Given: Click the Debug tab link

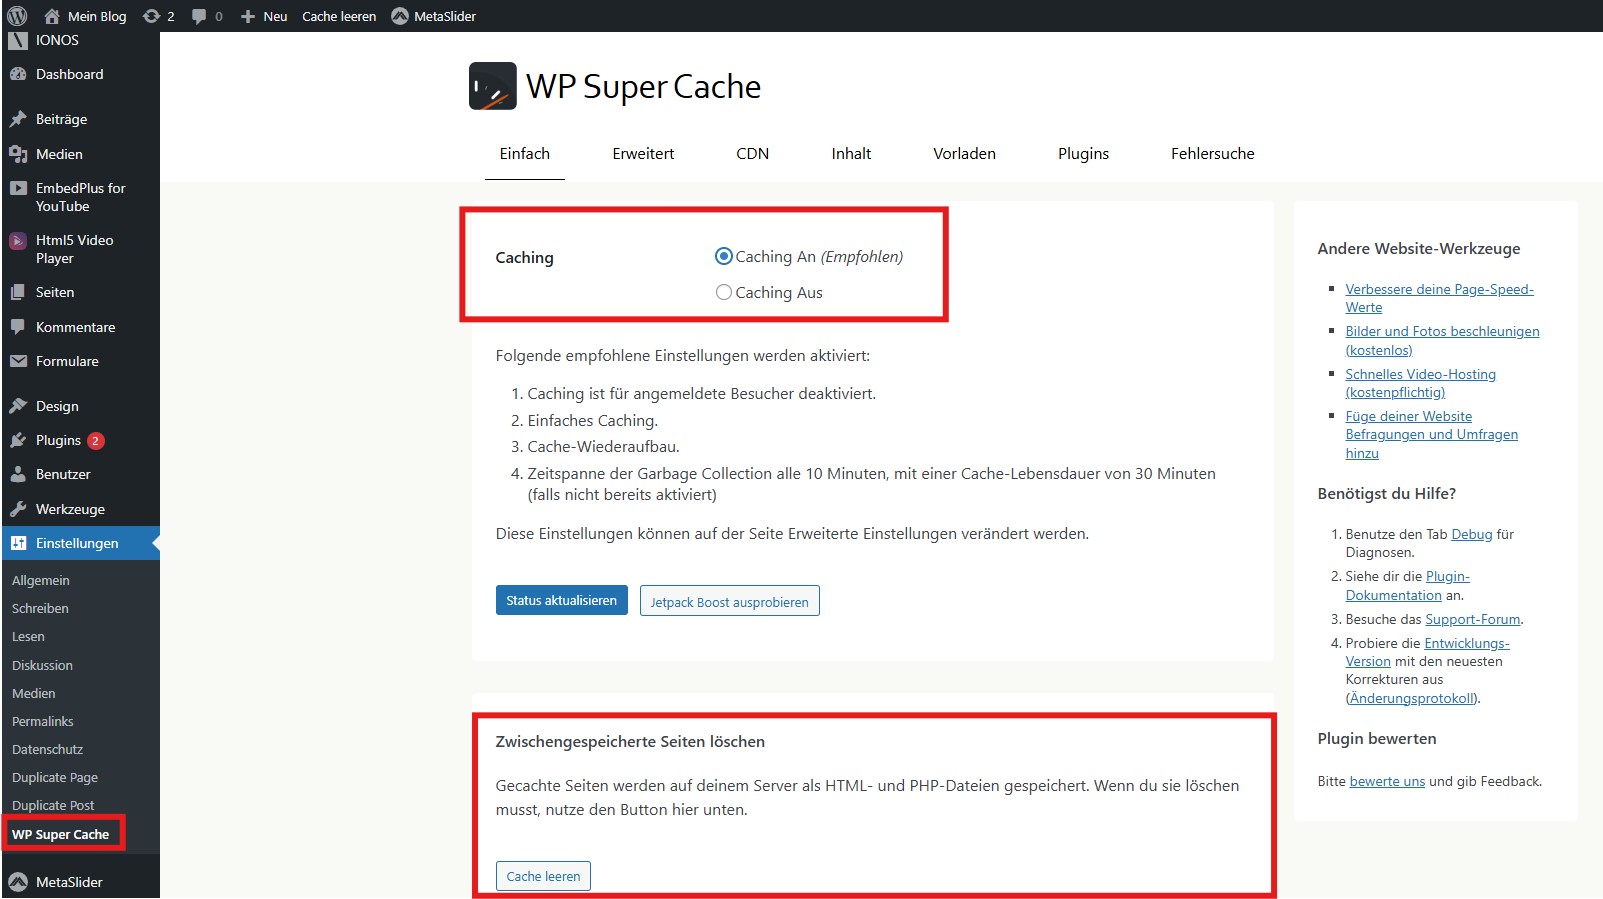Looking at the screenshot, I should coord(1471,534).
